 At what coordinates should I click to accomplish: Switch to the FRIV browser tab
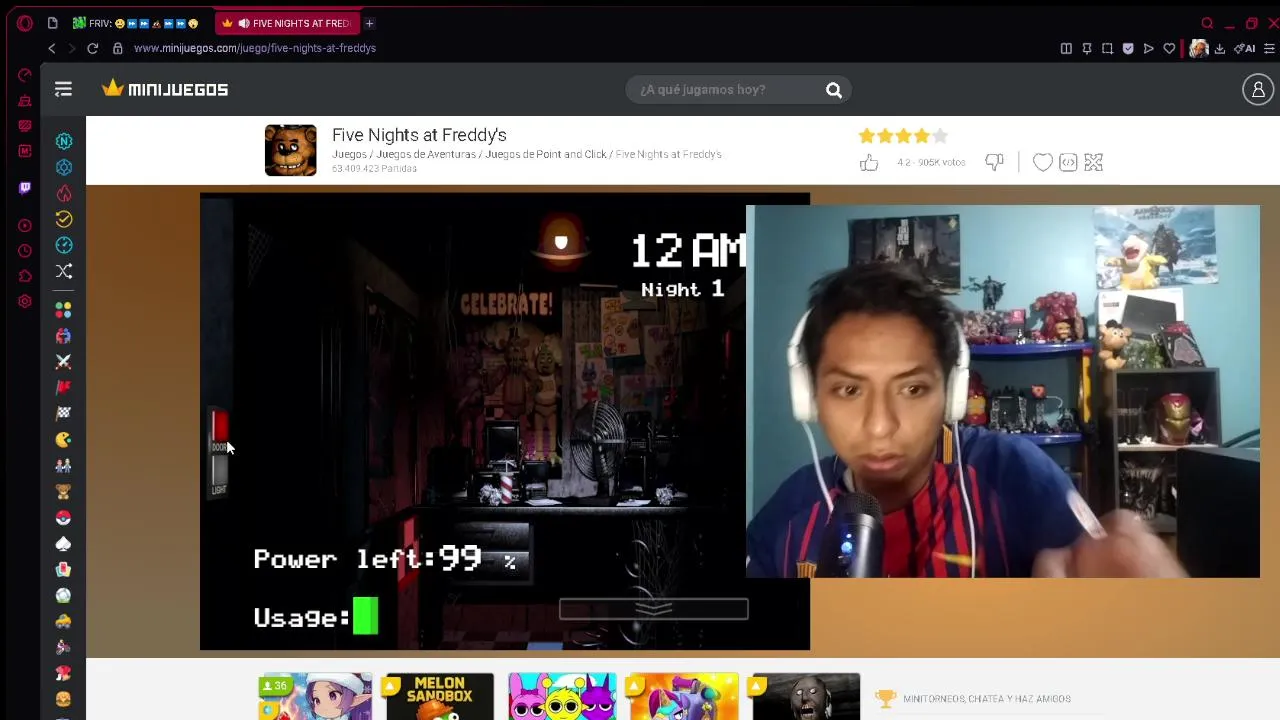click(x=136, y=23)
